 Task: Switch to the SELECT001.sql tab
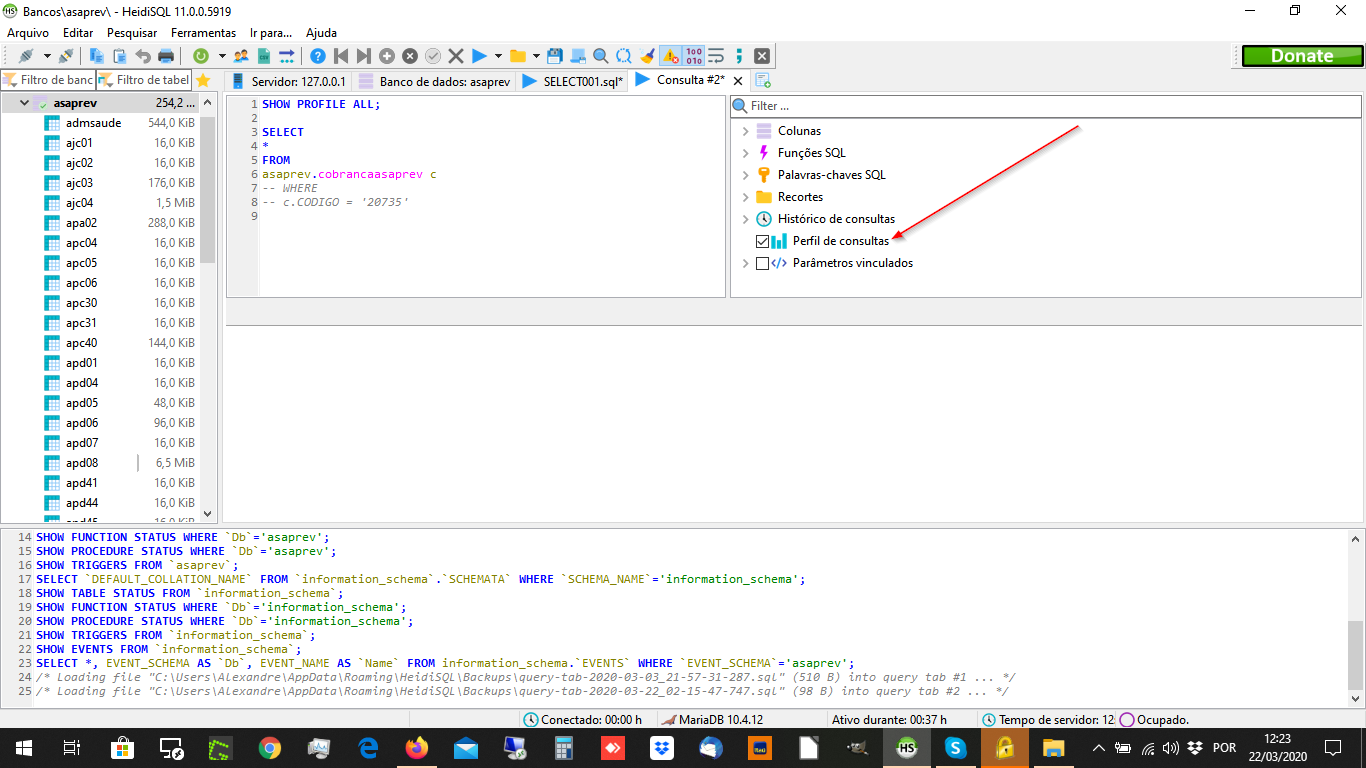click(574, 81)
